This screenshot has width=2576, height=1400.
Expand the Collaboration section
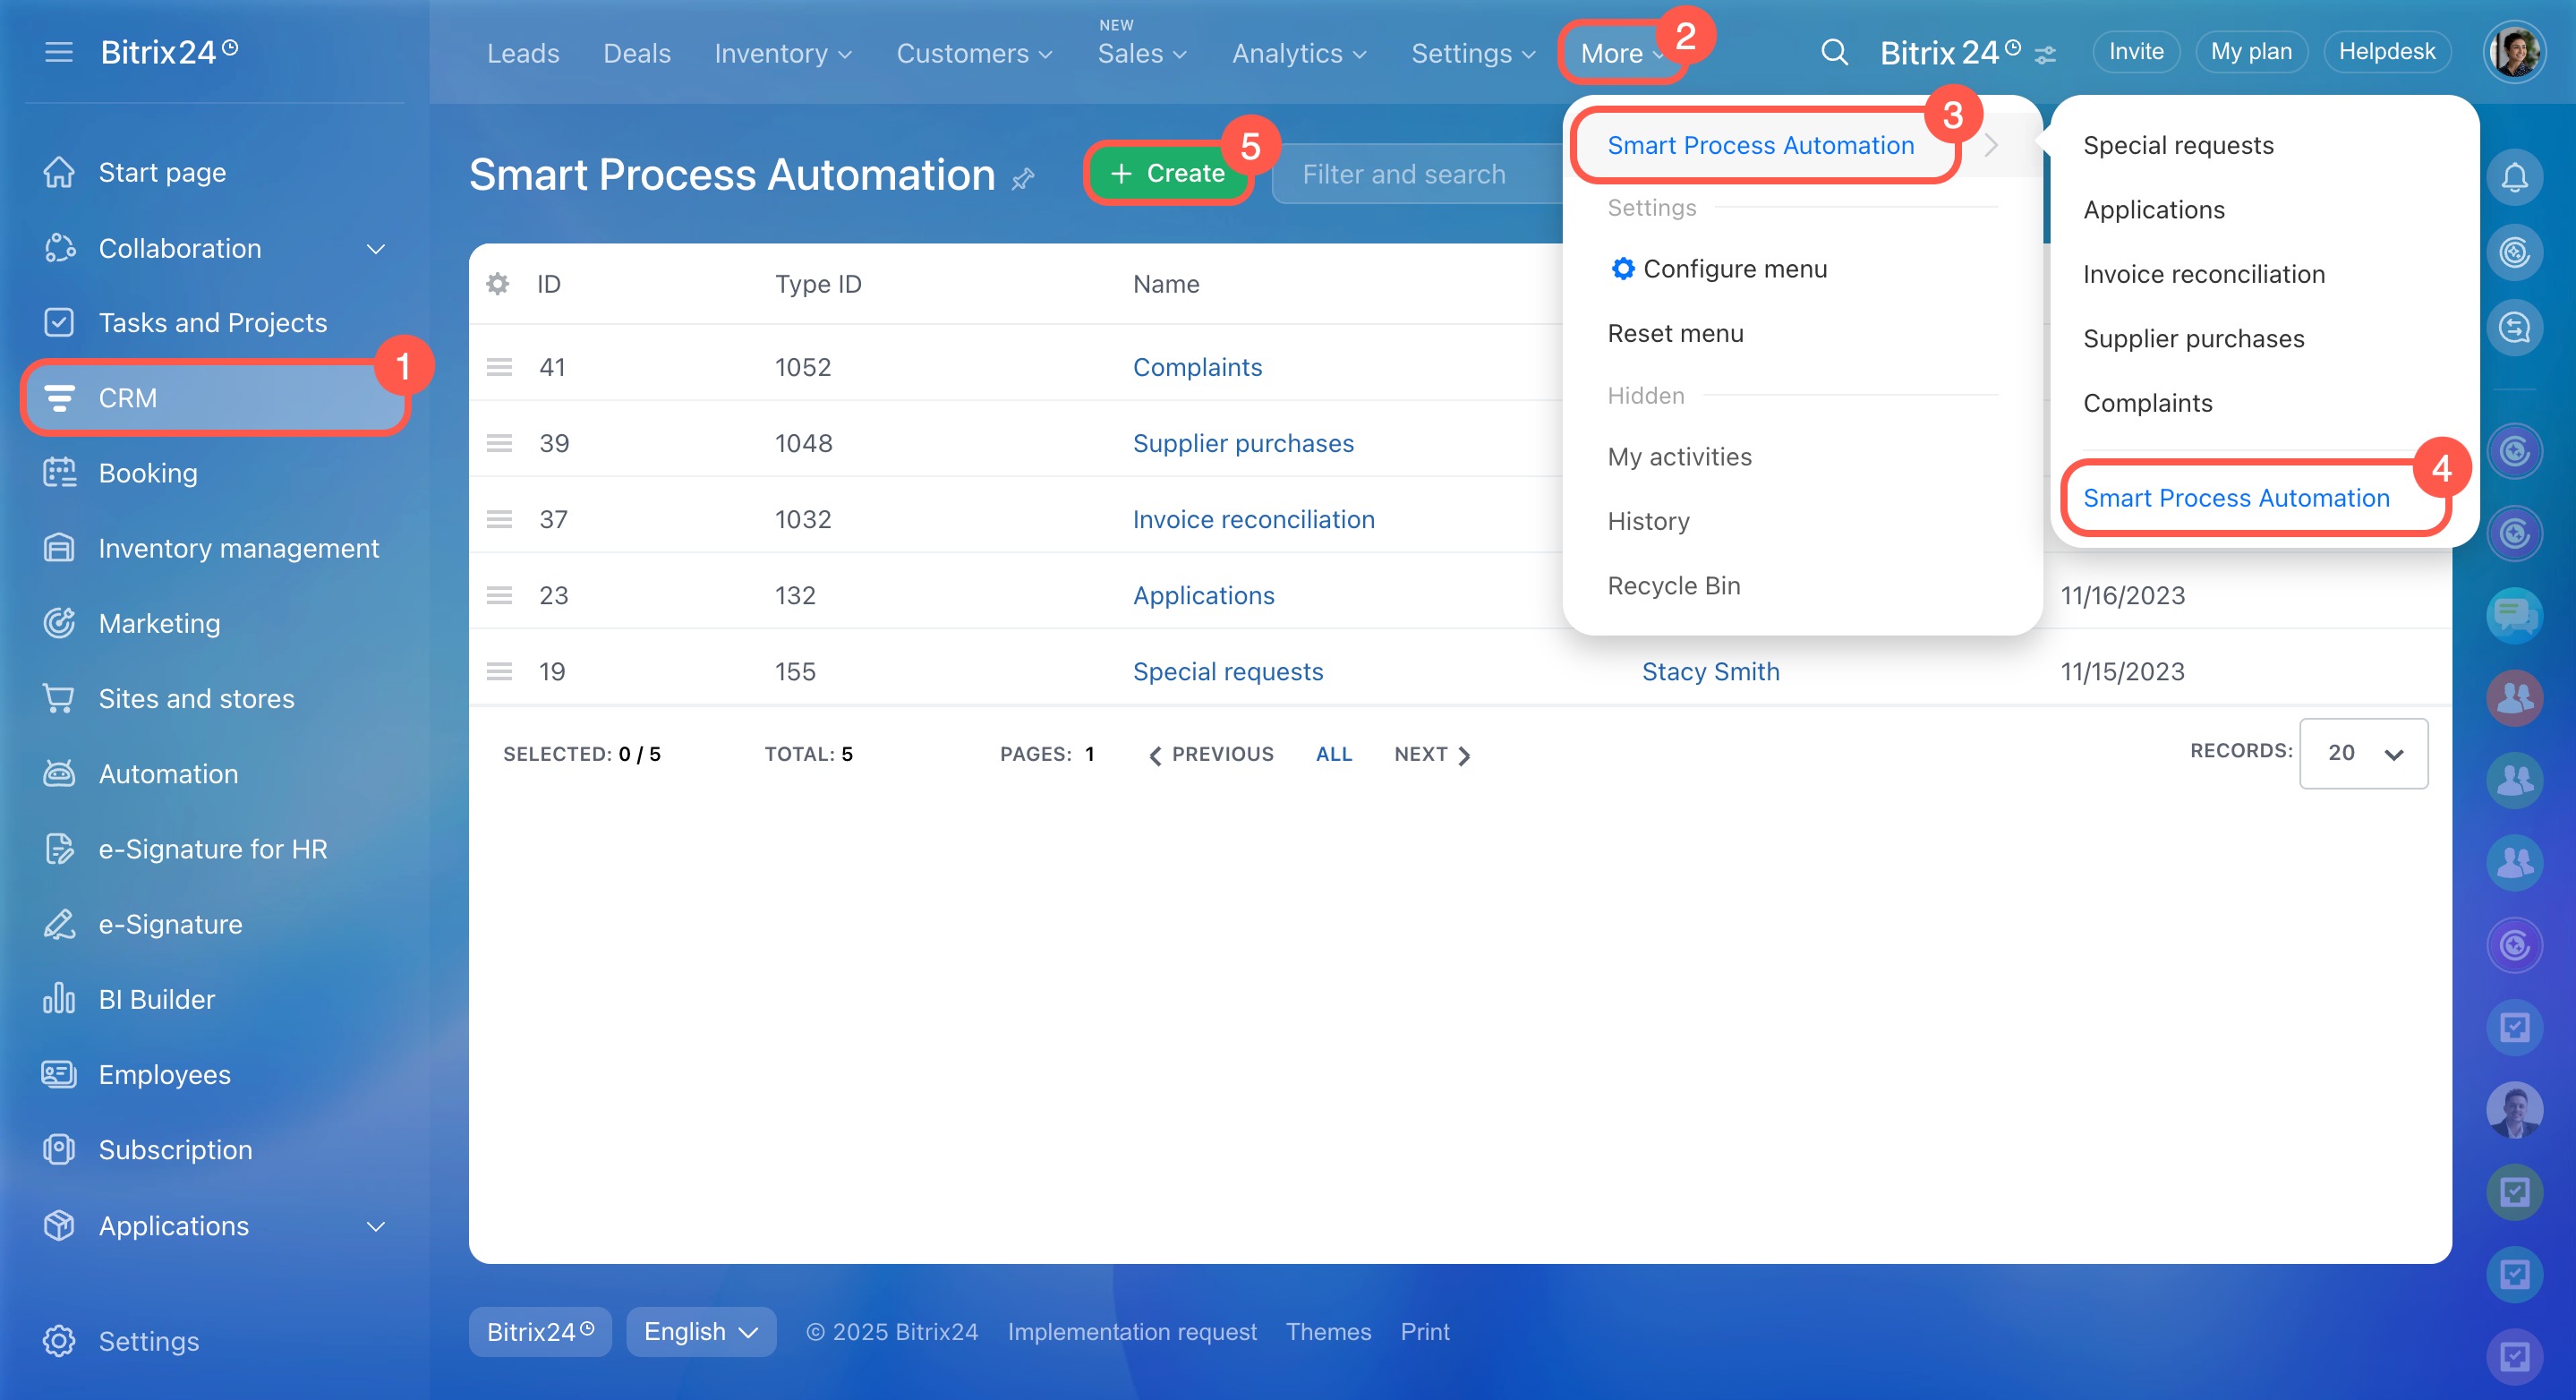(x=376, y=248)
